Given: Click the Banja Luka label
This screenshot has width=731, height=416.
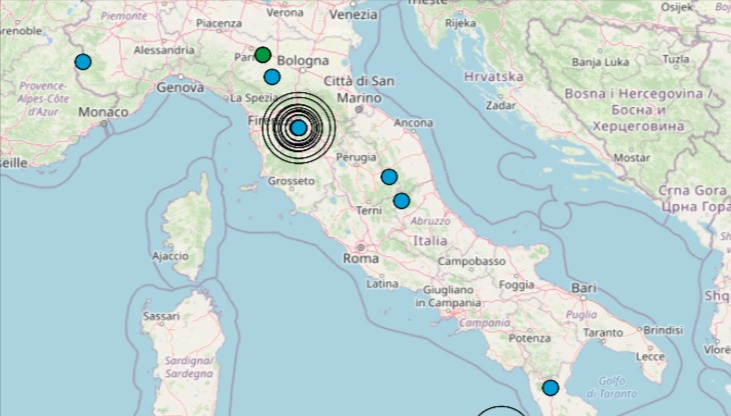Looking at the screenshot, I should (600, 62).
